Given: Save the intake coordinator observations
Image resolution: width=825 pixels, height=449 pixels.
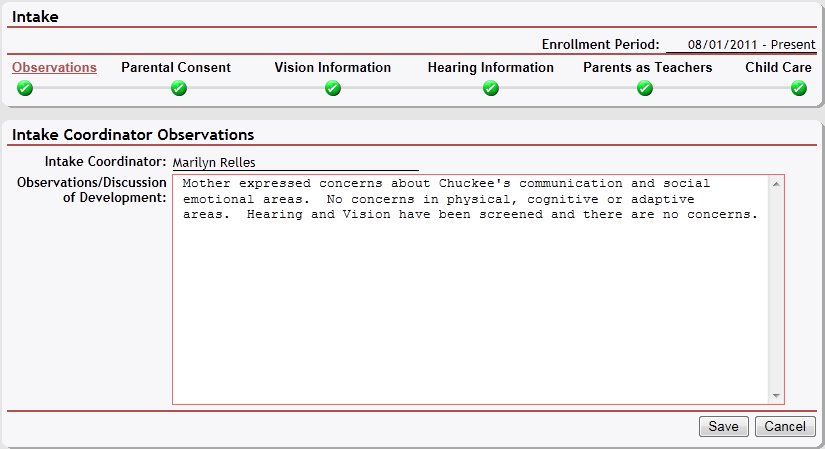Looking at the screenshot, I should point(723,427).
